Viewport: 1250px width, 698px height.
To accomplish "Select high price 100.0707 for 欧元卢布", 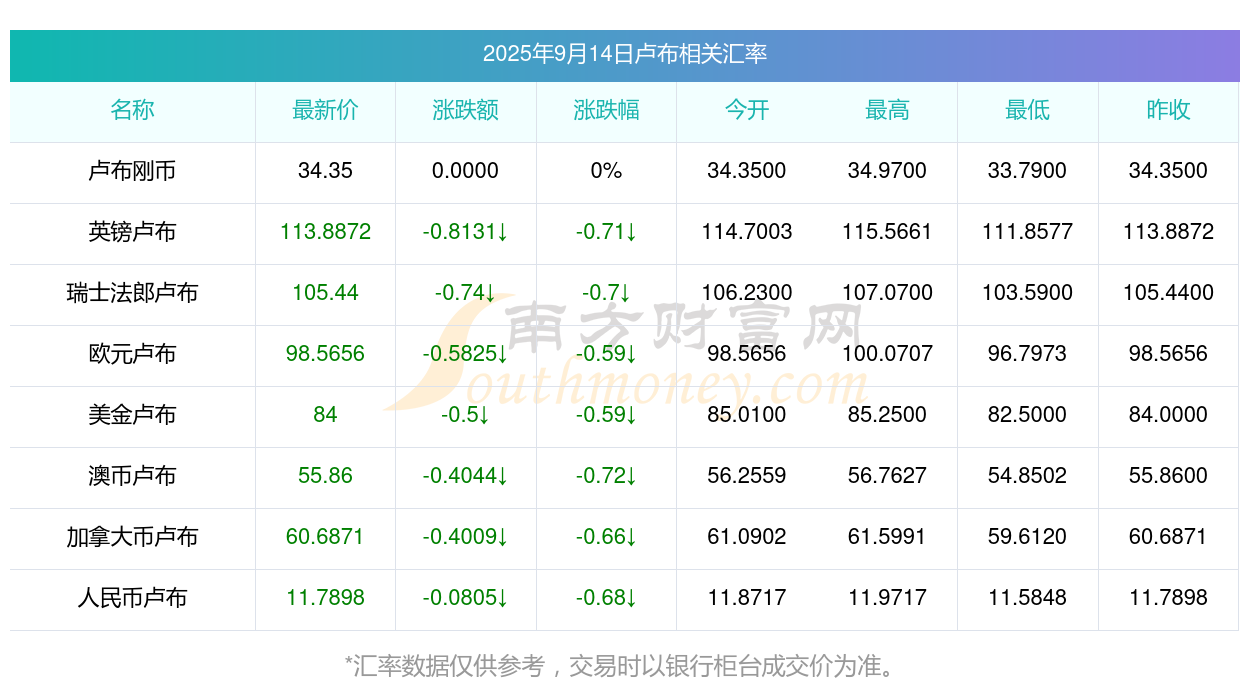I will click(887, 354).
